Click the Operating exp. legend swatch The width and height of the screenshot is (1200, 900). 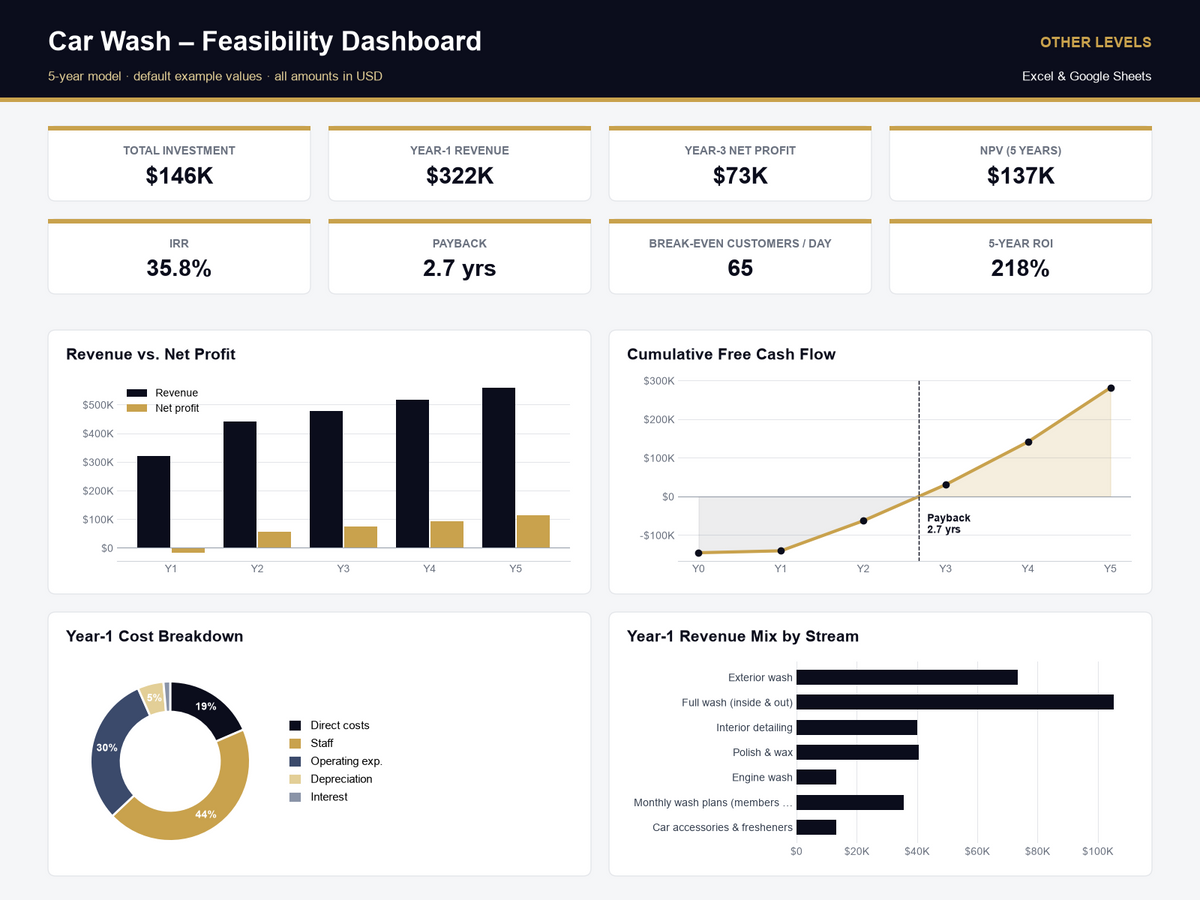pos(295,761)
